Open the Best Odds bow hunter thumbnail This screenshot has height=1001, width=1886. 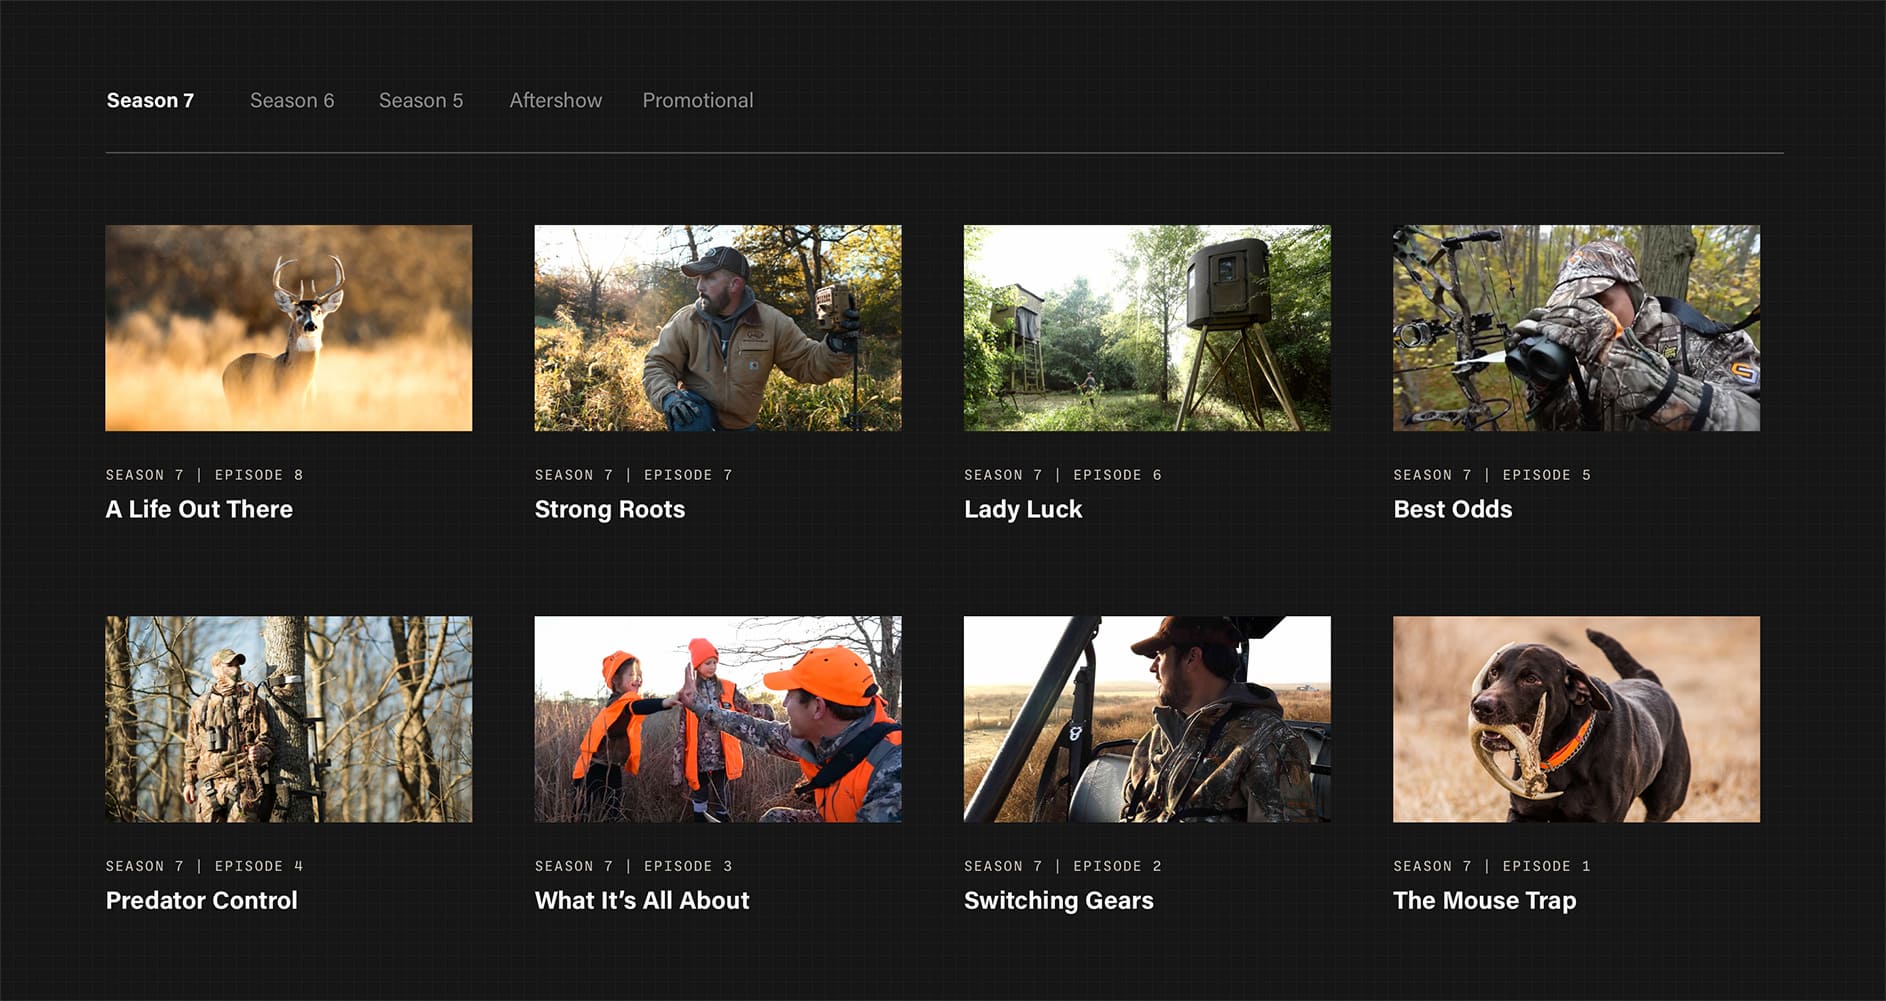(1576, 328)
